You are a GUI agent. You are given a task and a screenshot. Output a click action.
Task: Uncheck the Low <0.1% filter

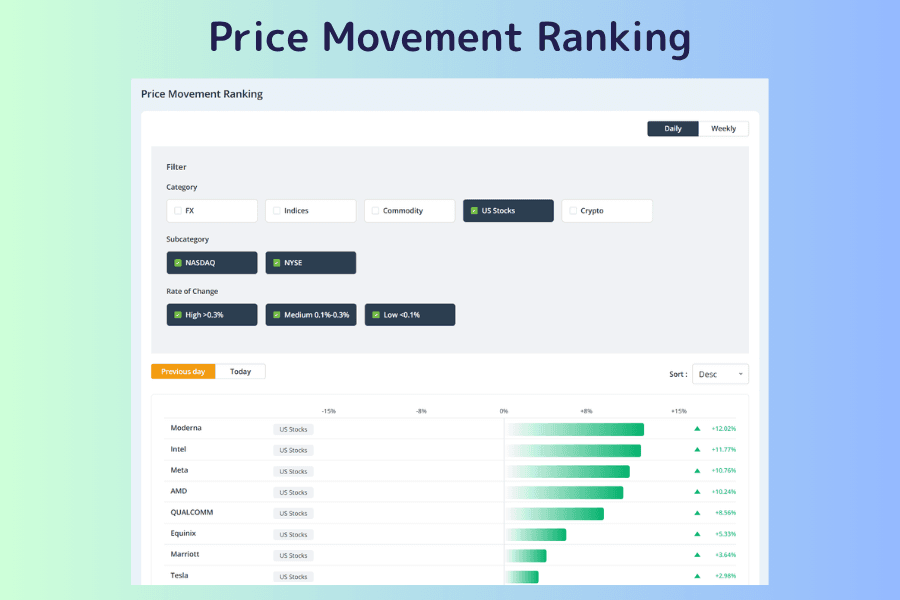coord(410,315)
